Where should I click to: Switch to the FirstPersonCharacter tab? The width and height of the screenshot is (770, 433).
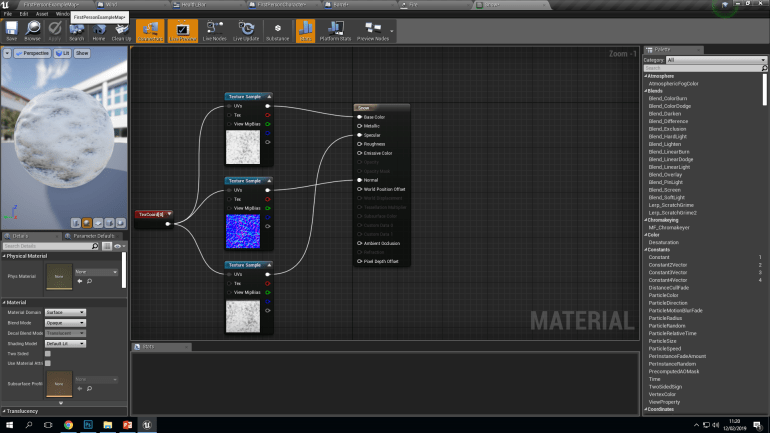click(x=282, y=4)
